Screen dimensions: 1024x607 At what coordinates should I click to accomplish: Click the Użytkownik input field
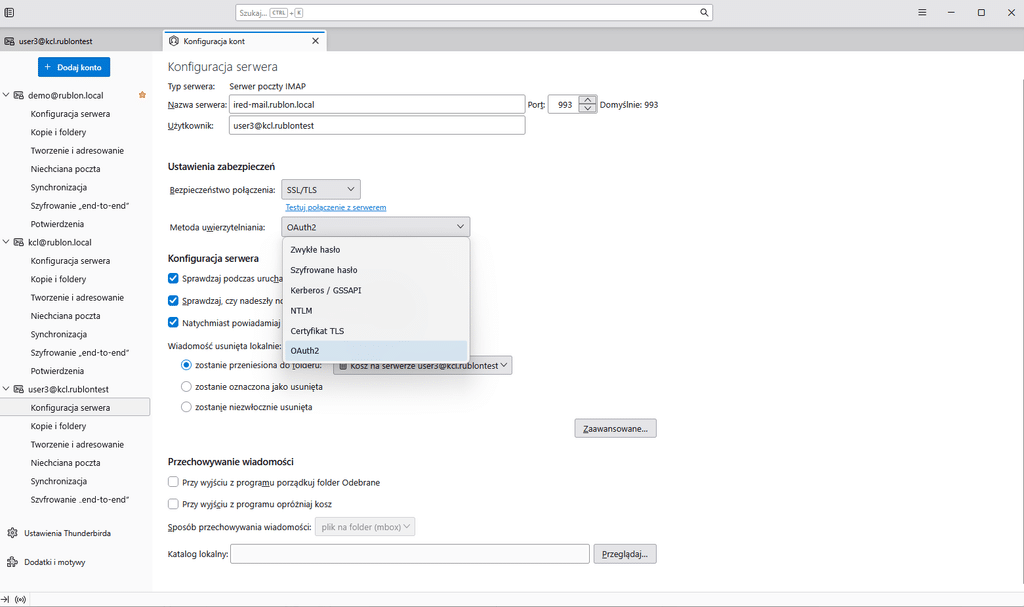377,125
